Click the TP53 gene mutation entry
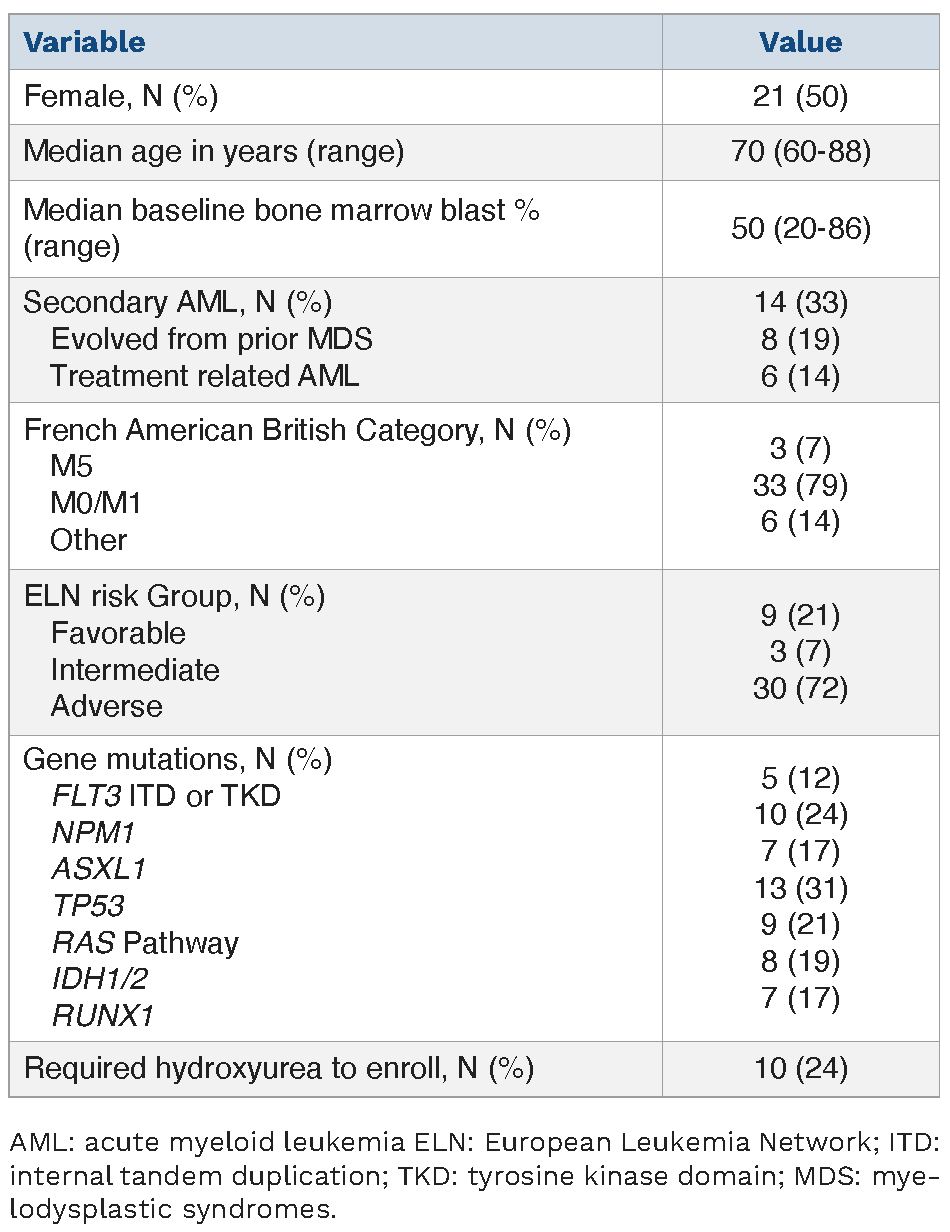 click(x=88, y=906)
